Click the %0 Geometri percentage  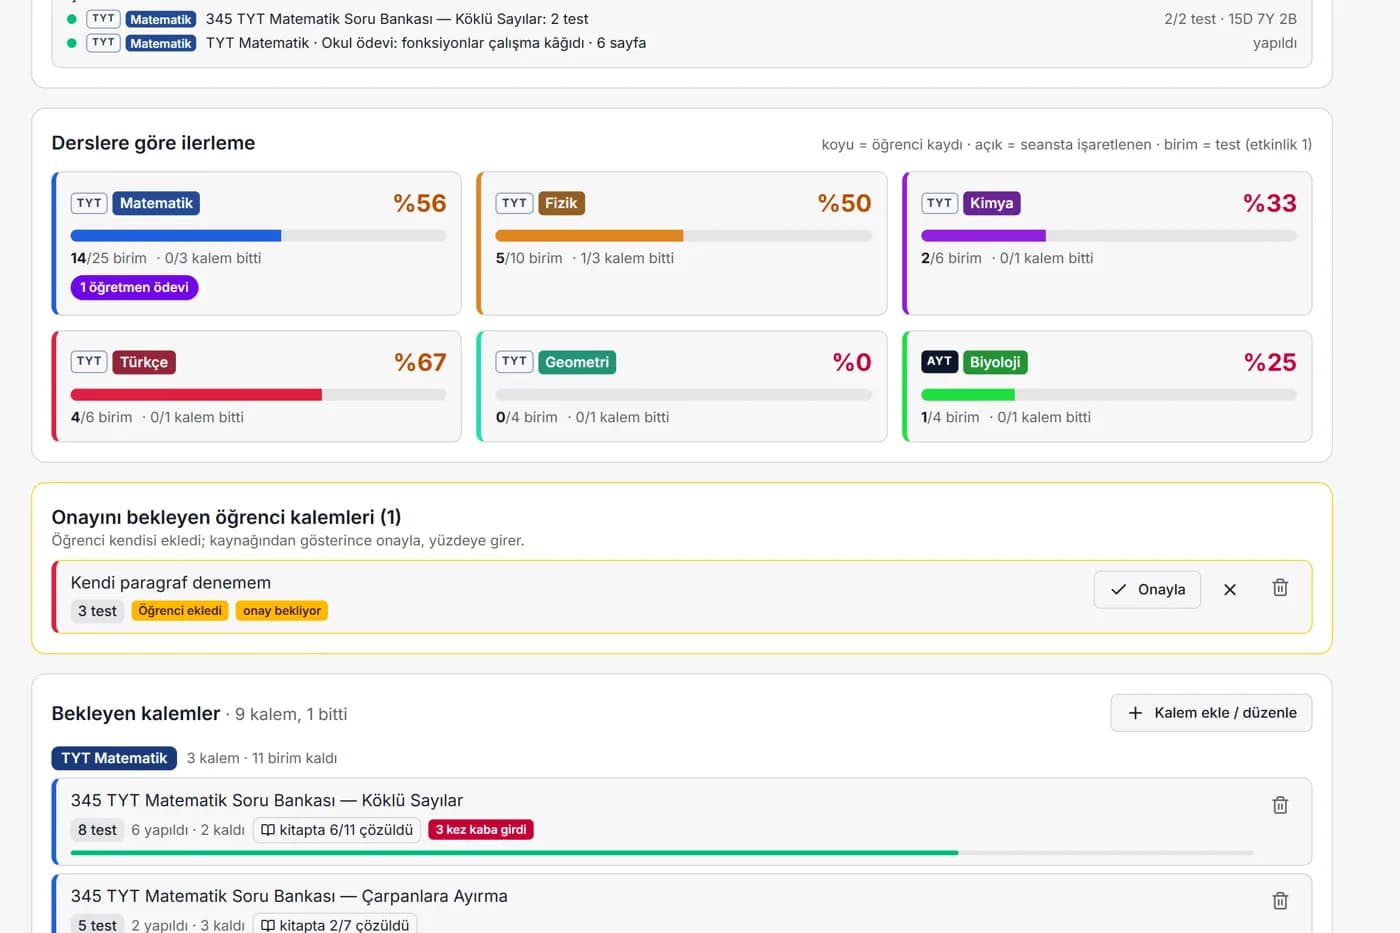coord(852,362)
